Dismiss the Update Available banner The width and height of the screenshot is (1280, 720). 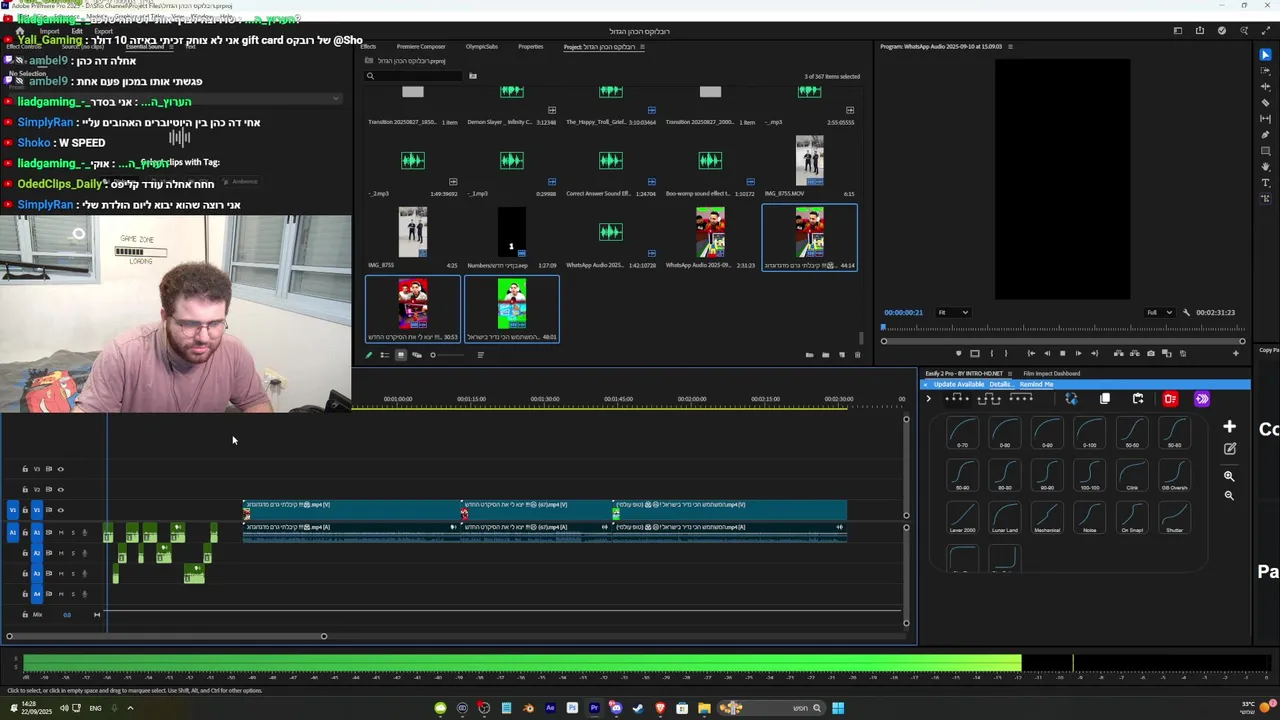pyautogui.click(x=925, y=384)
